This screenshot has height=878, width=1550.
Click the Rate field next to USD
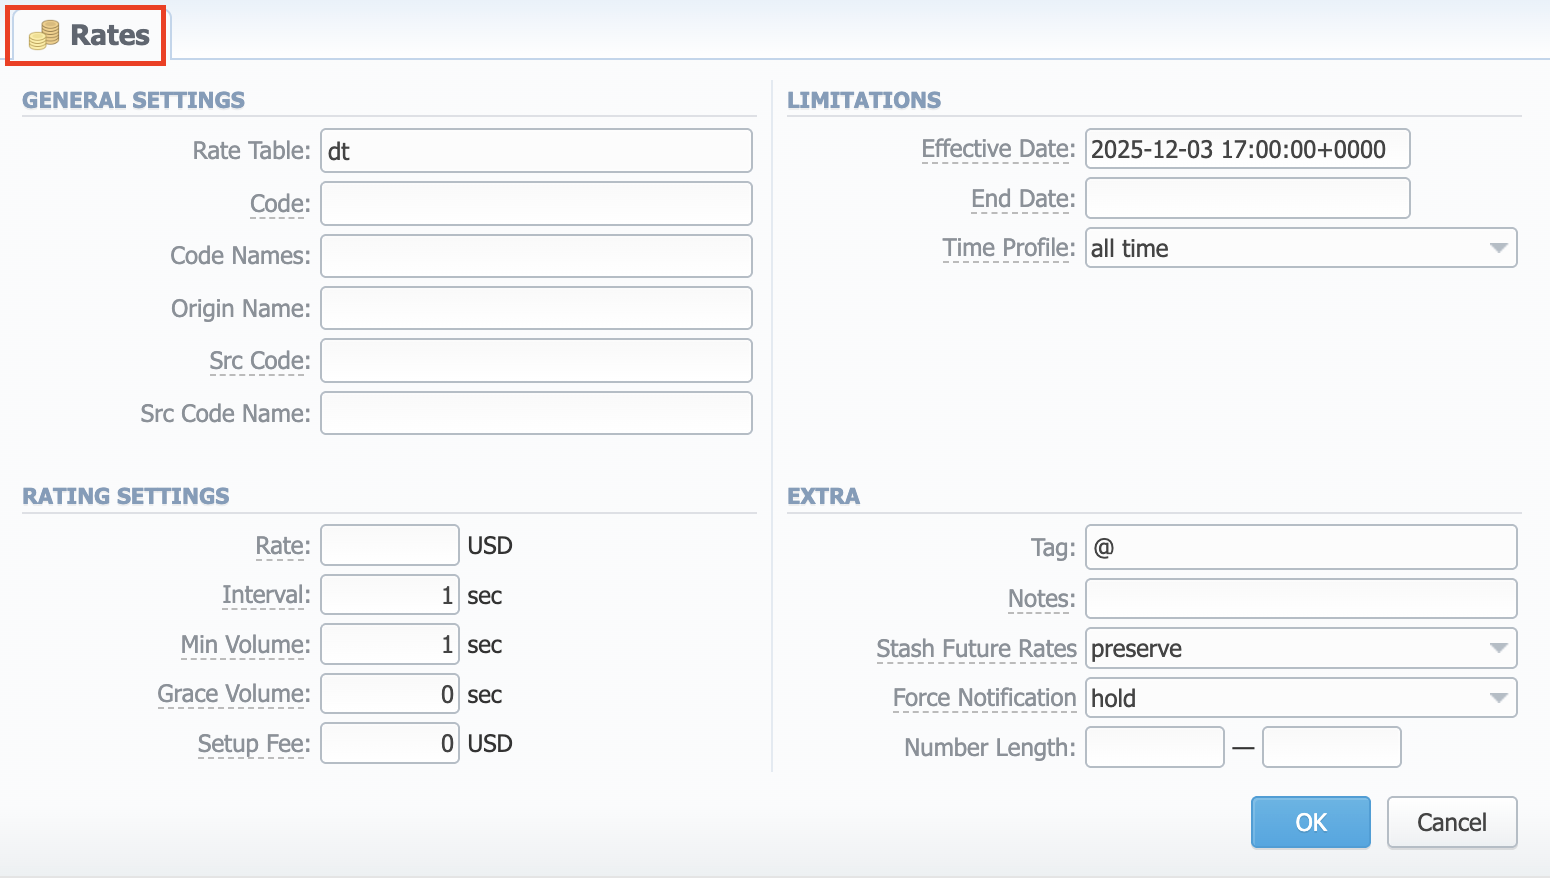[389, 544]
